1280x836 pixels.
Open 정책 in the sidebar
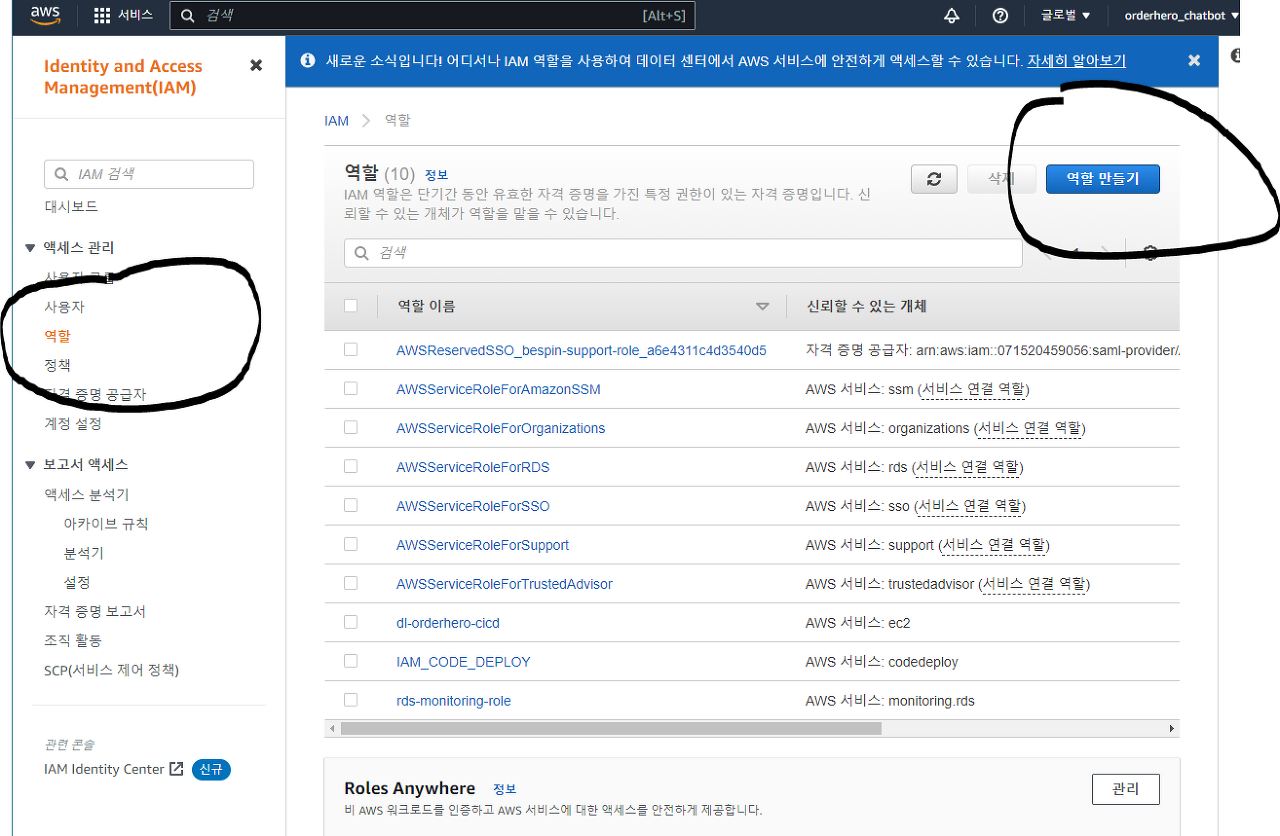[57, 365]
